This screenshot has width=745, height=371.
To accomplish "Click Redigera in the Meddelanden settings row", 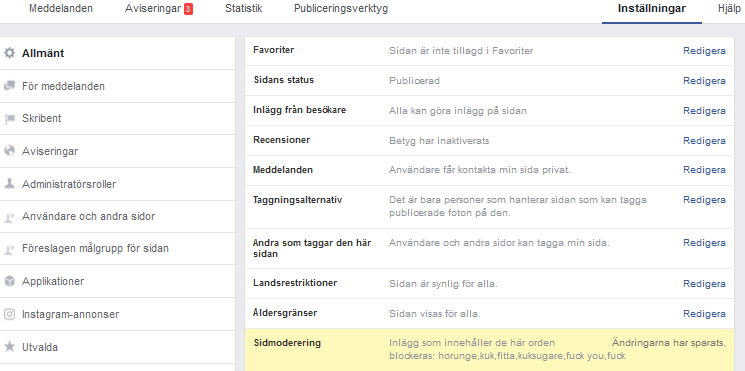I will tap(704, 170).
